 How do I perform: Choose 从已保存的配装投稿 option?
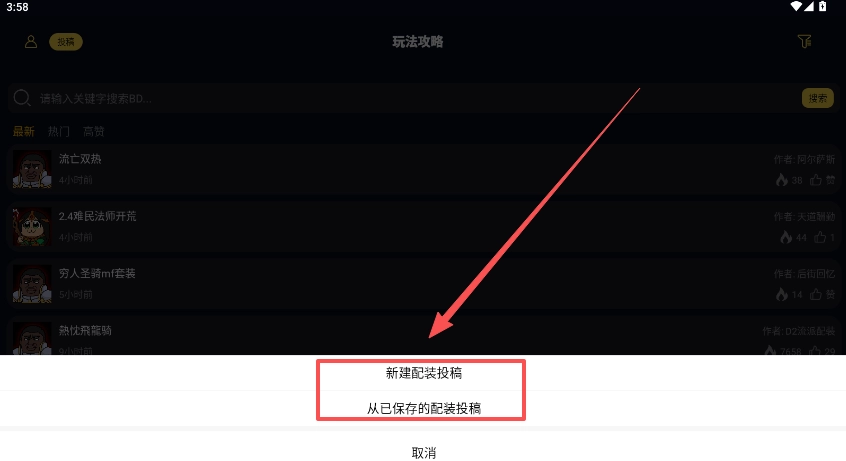pos(423,409)
